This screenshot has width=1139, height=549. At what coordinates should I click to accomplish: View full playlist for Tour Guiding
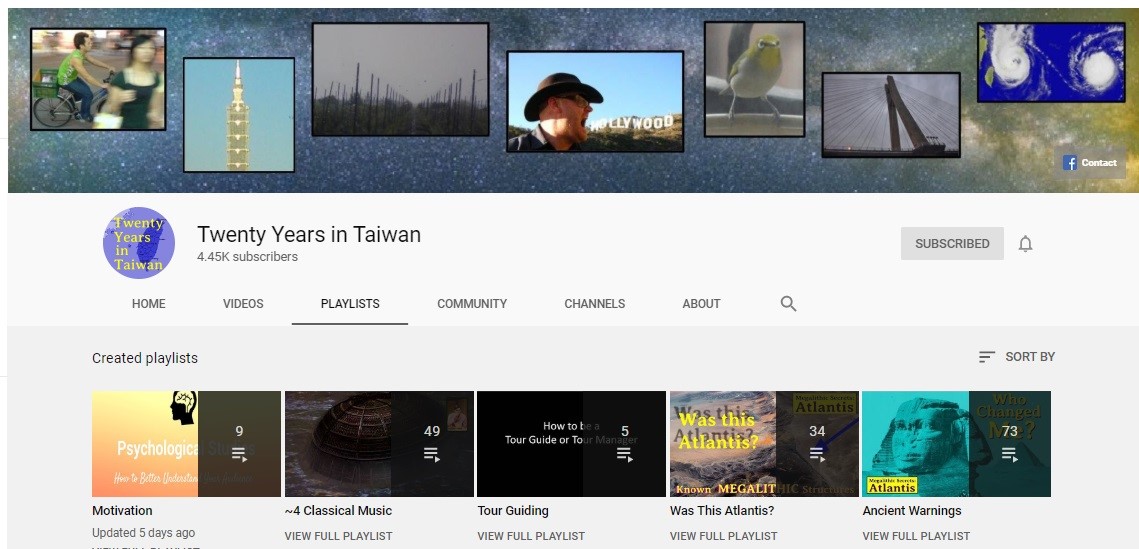pos(531,536)
